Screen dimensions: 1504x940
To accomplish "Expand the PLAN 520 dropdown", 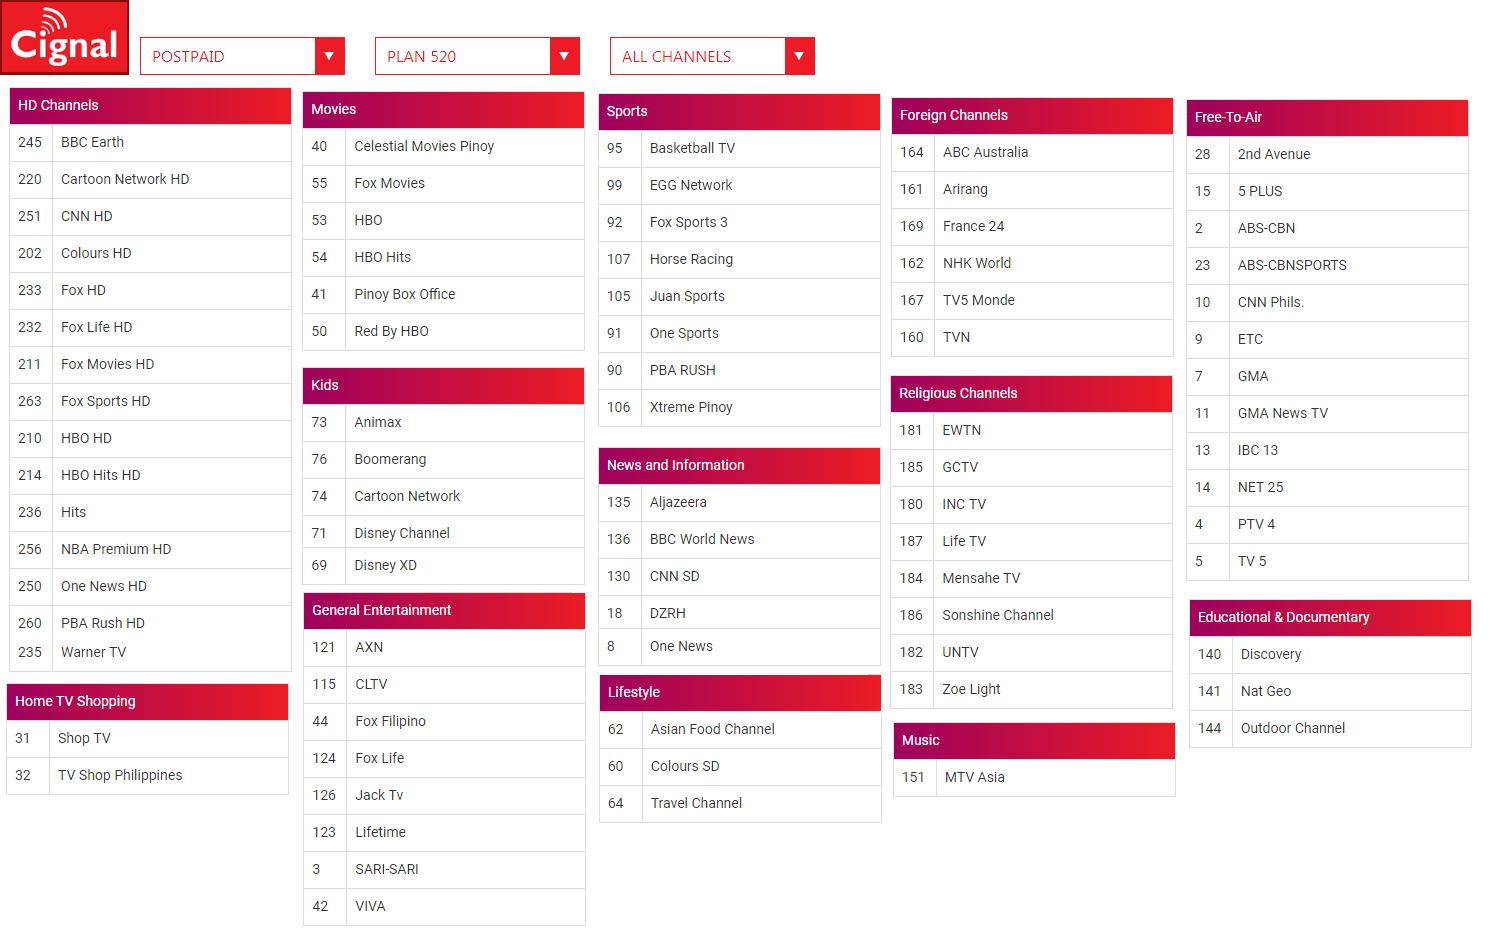I will click(477, 56).
